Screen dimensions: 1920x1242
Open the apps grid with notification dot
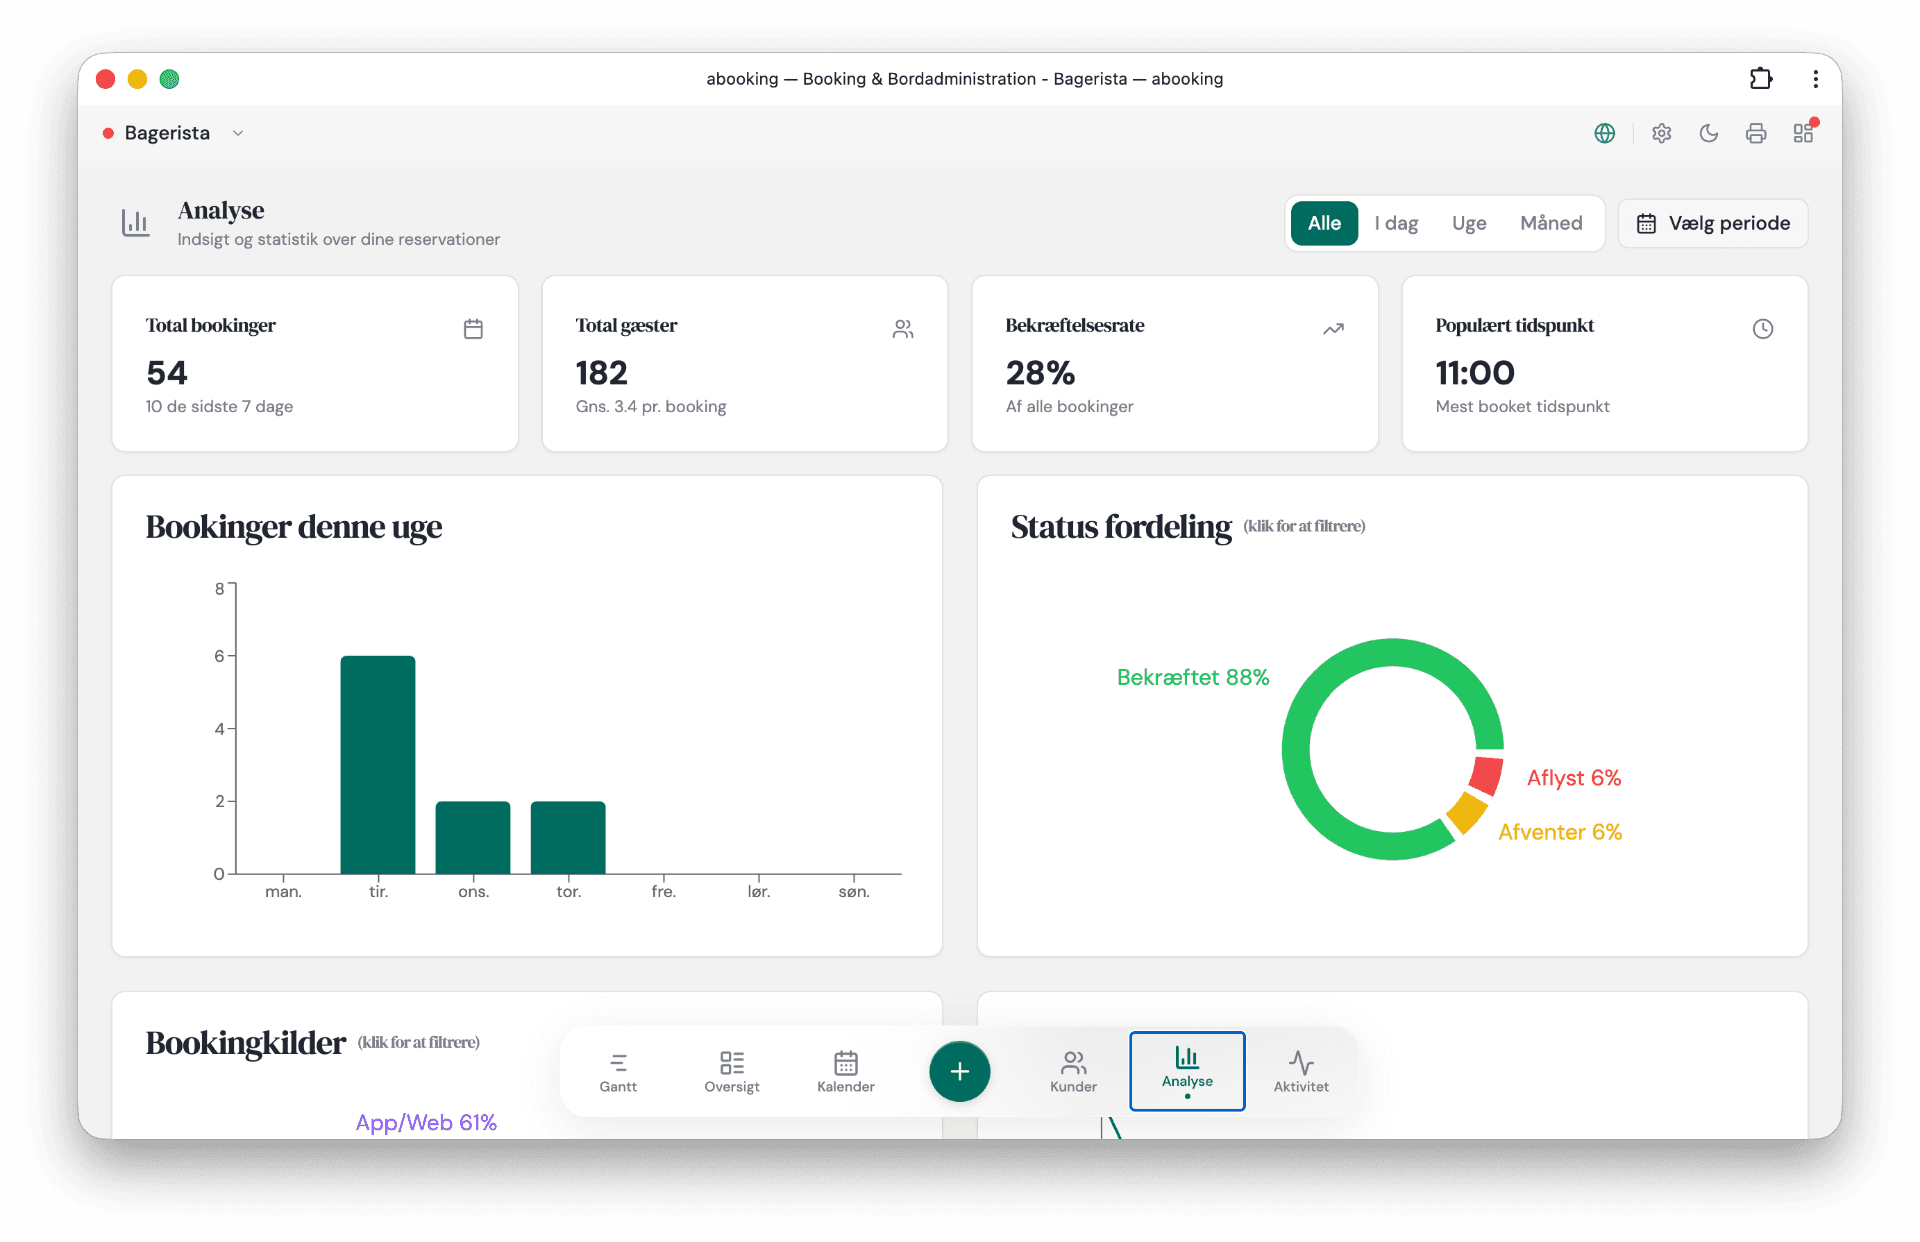[1804, 132]
